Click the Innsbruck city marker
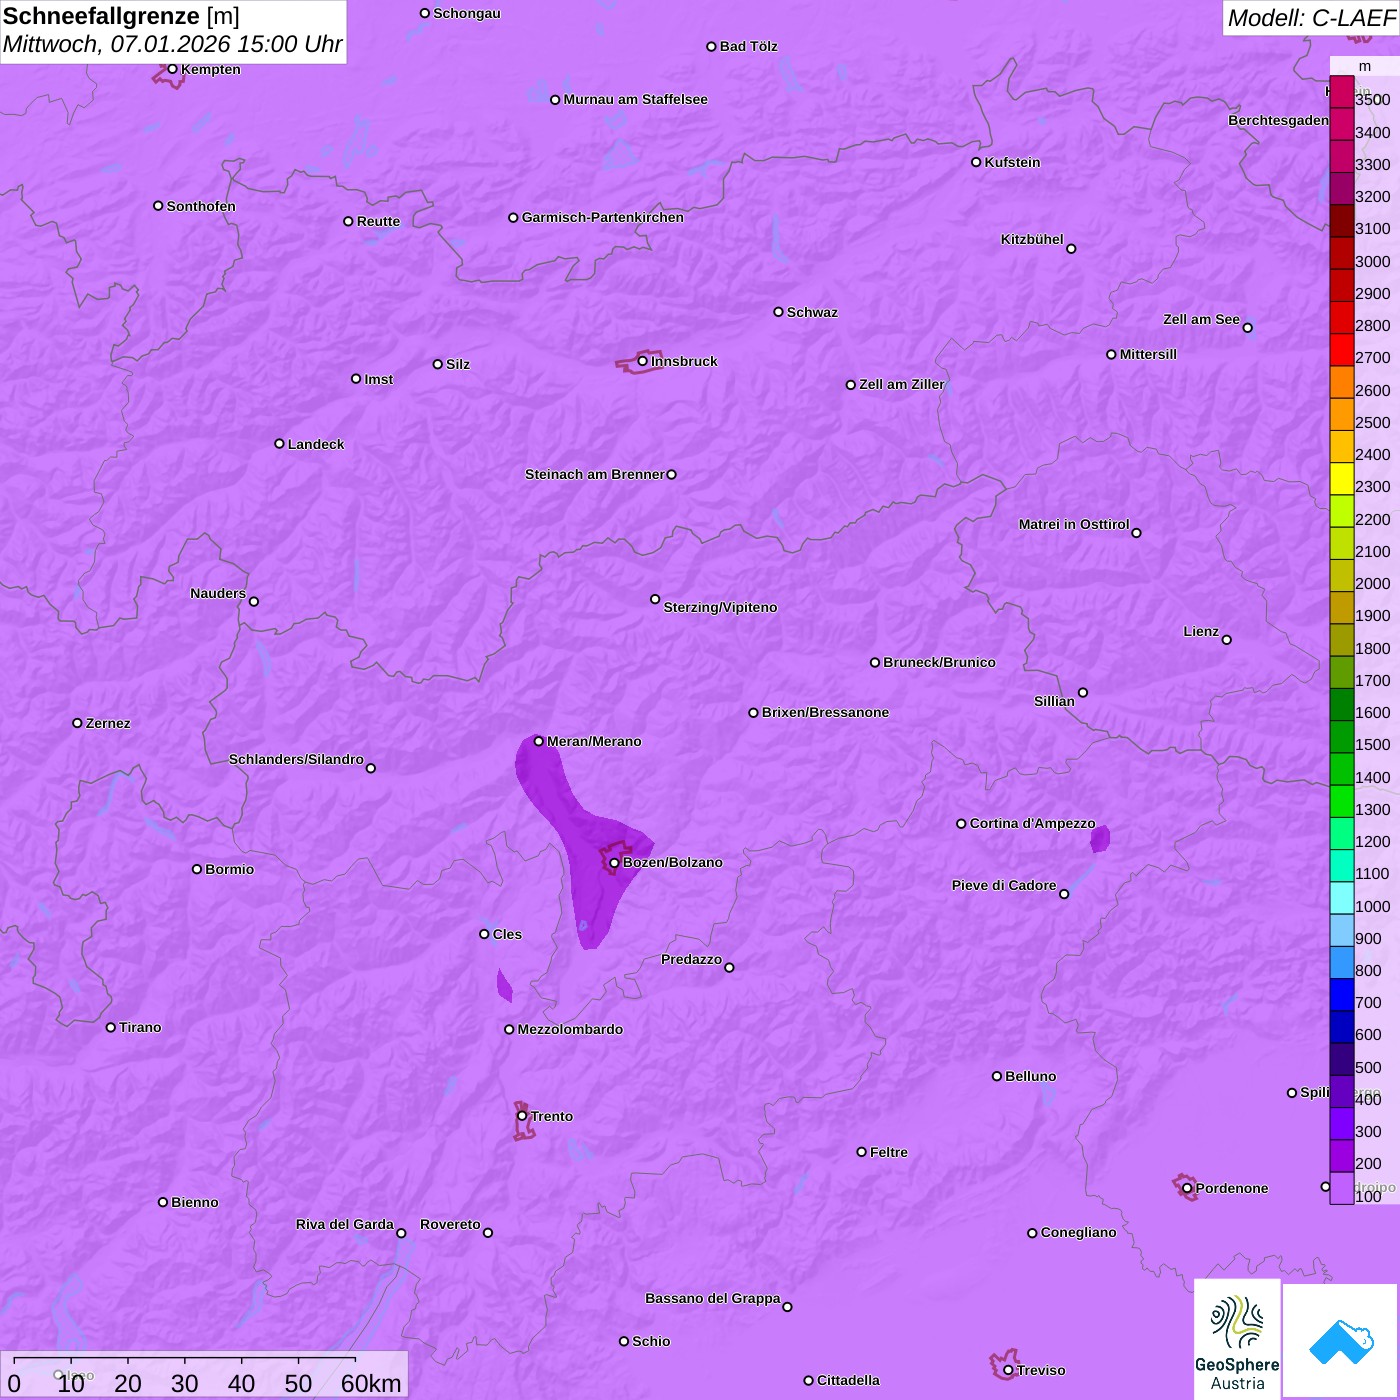Screen dimensions: 1400x1400 click(x=643, y=361)
